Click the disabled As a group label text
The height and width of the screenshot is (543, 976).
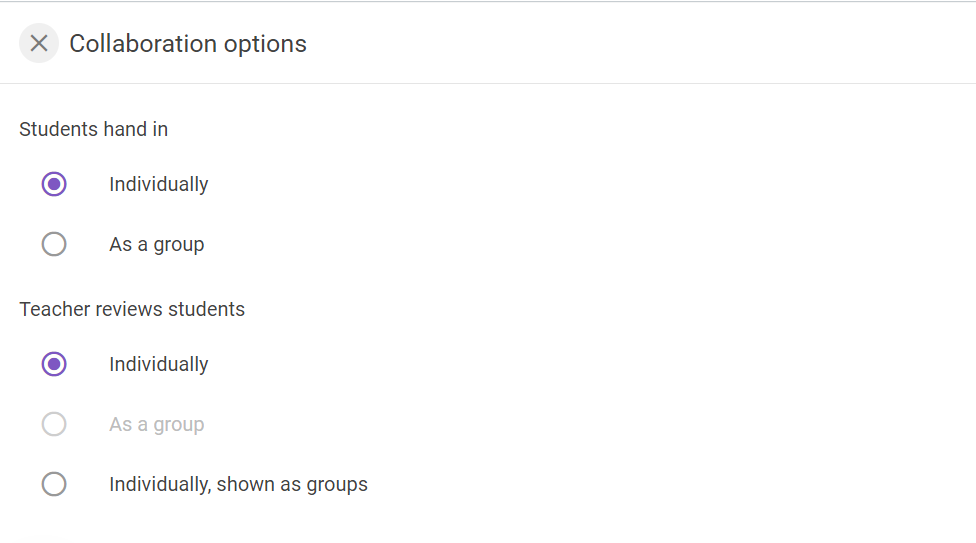157,424
